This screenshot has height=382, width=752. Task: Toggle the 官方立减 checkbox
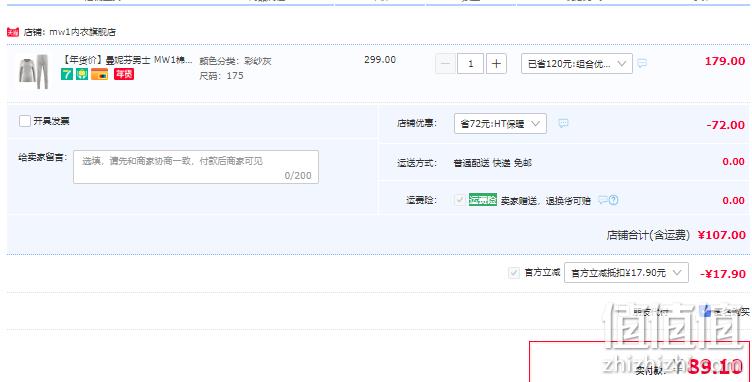point(514,273)
